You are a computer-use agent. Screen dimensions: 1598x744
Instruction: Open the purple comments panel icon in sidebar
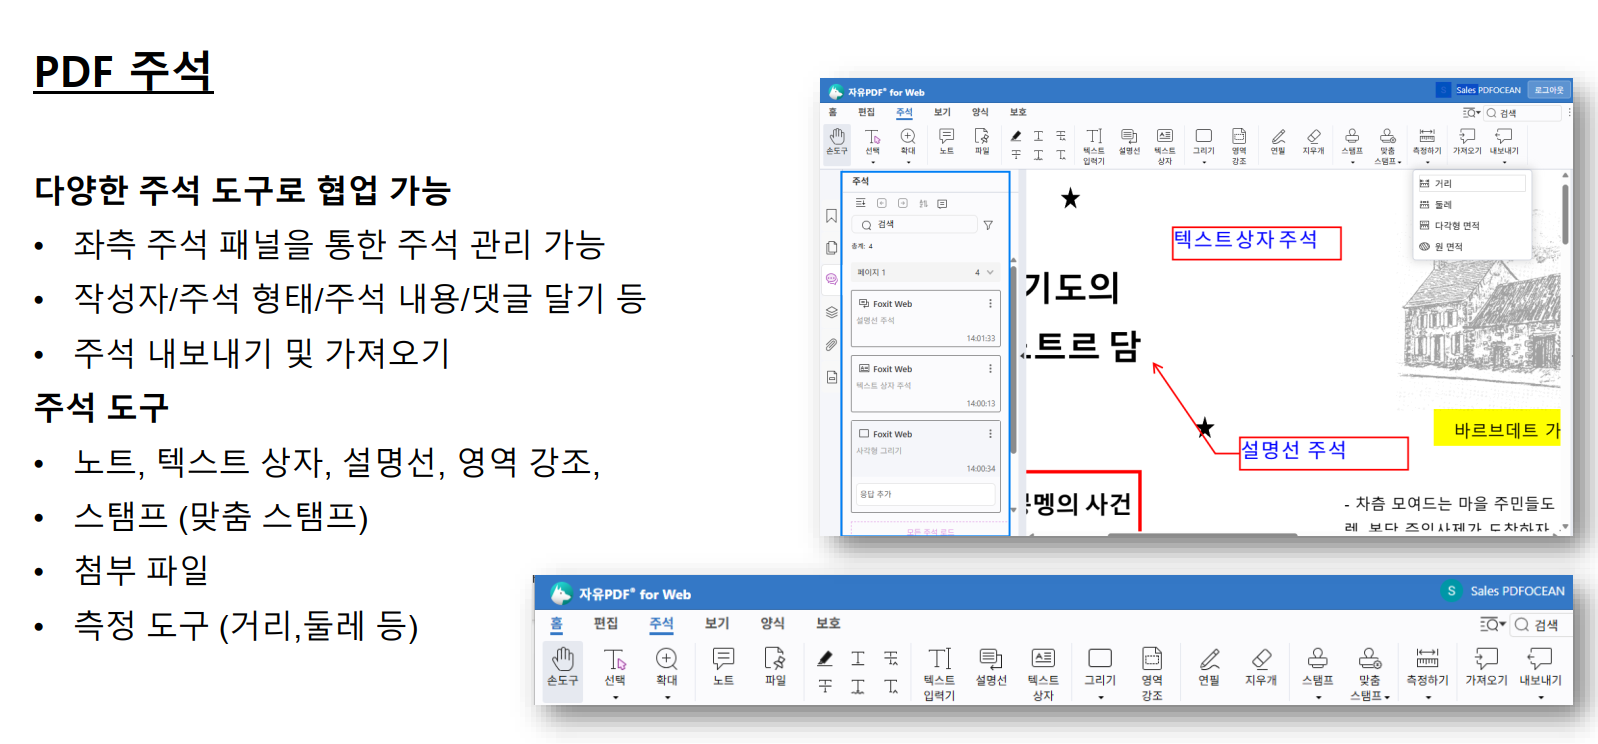click(x=831, y=279)
